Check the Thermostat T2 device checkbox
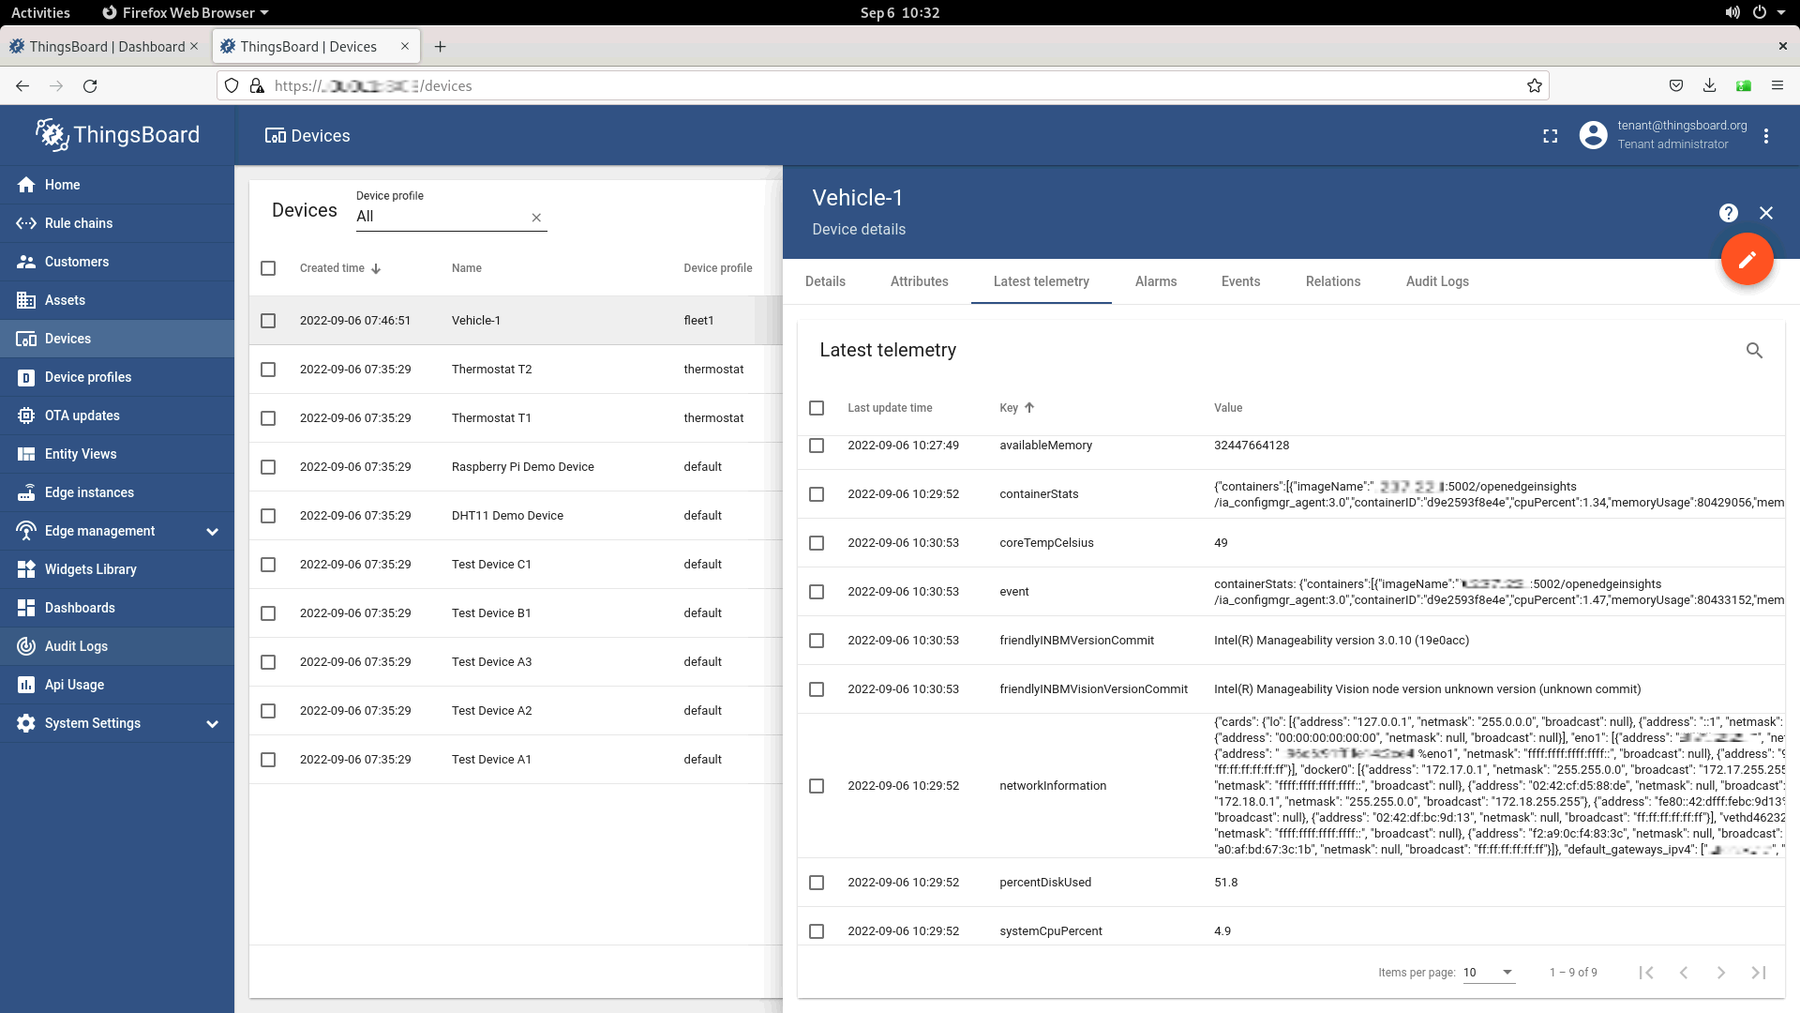This screenshot has width=1800, height=1013. click(x=268, y=369)
